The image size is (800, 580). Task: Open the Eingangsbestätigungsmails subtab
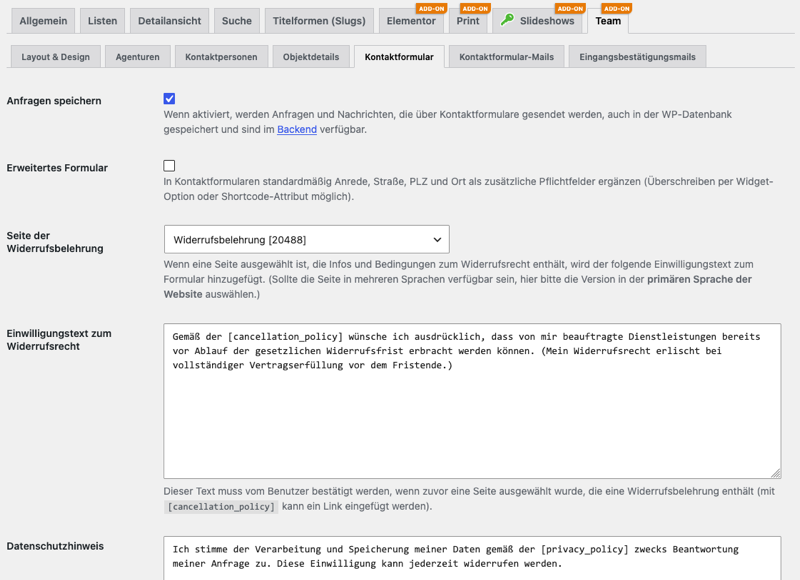[x=637, y=57]
